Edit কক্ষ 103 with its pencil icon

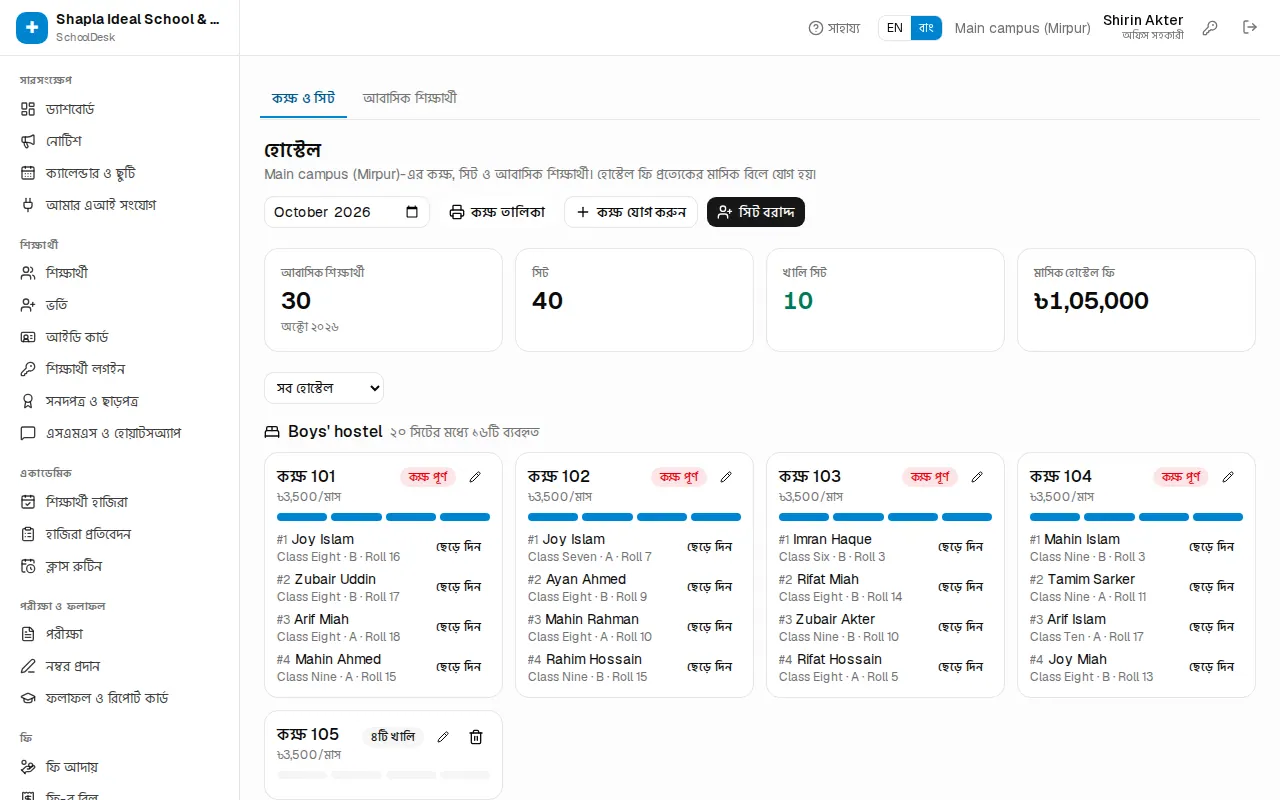pos(977,477)
